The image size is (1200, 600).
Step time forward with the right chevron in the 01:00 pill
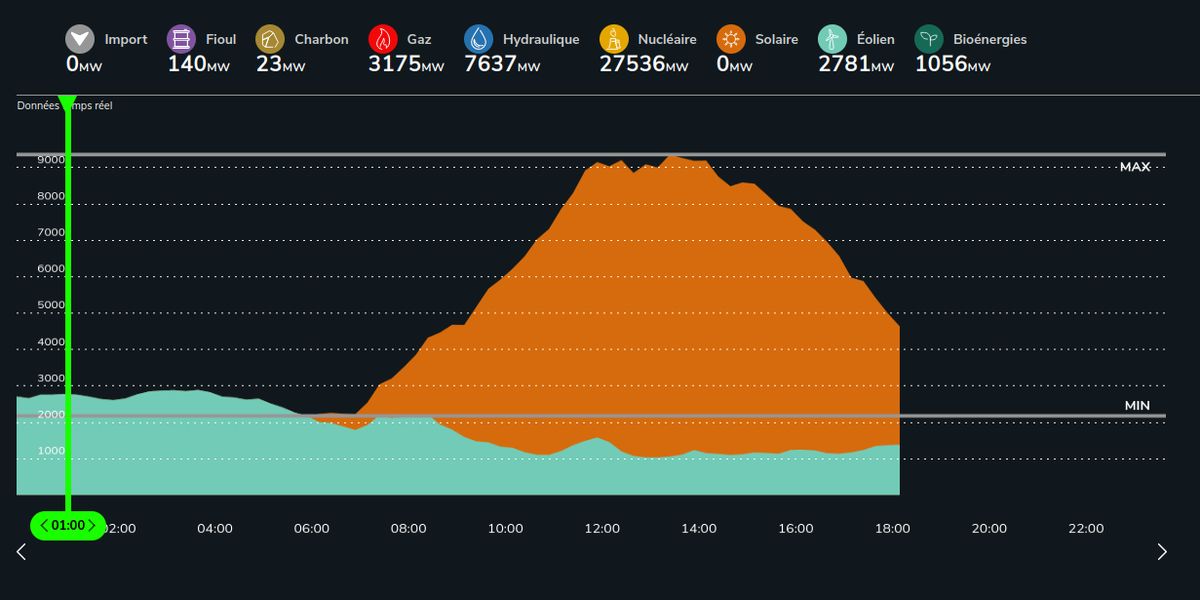click(92, 525)
